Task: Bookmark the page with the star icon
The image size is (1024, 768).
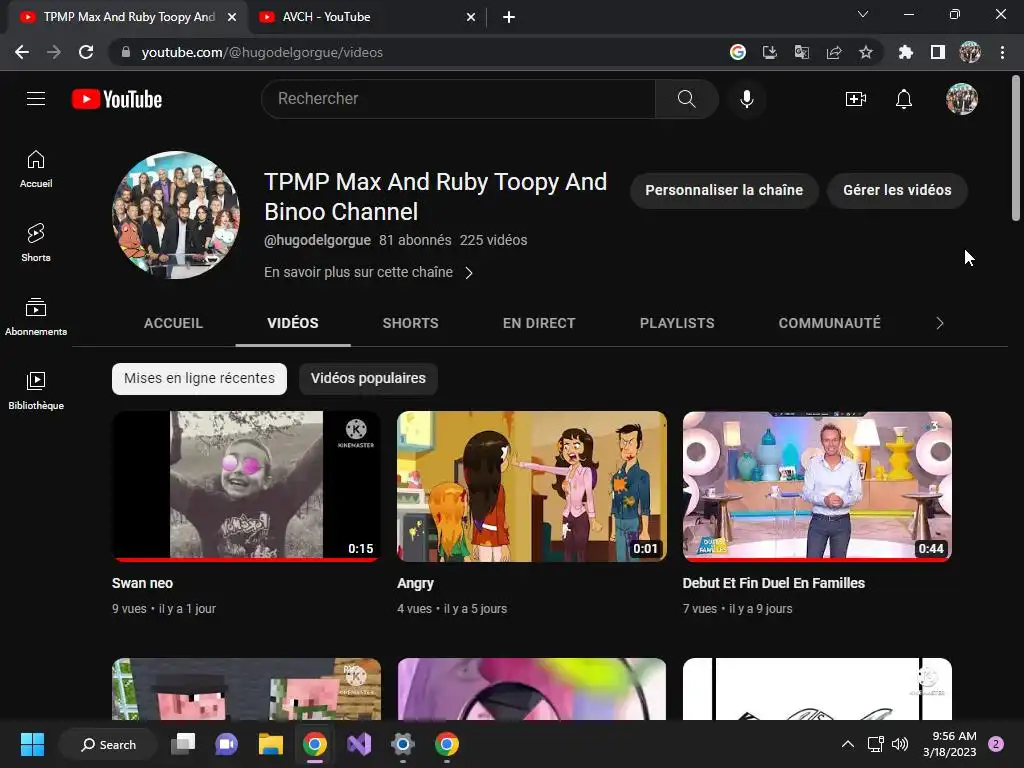Action: click(x=866, y=52)
